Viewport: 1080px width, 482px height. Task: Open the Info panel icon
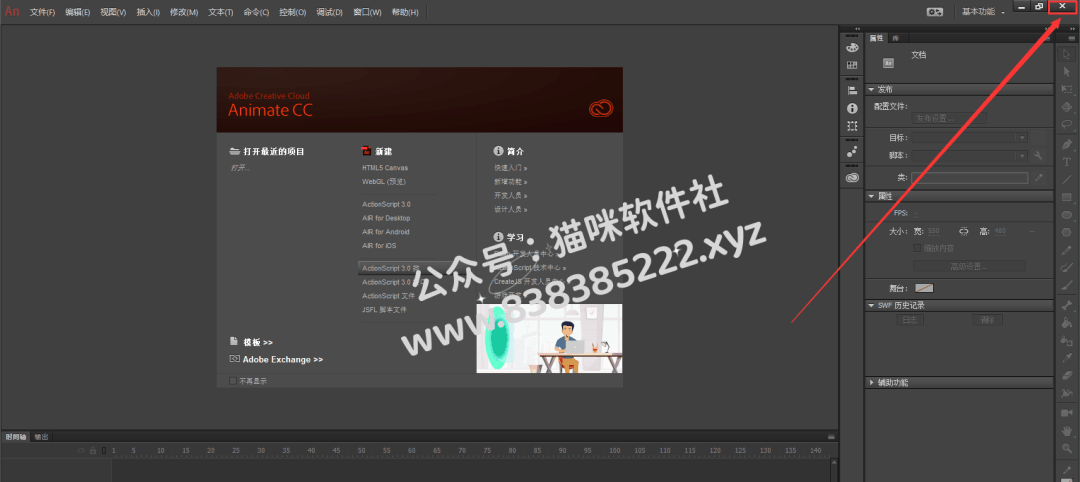pos(852,109)
